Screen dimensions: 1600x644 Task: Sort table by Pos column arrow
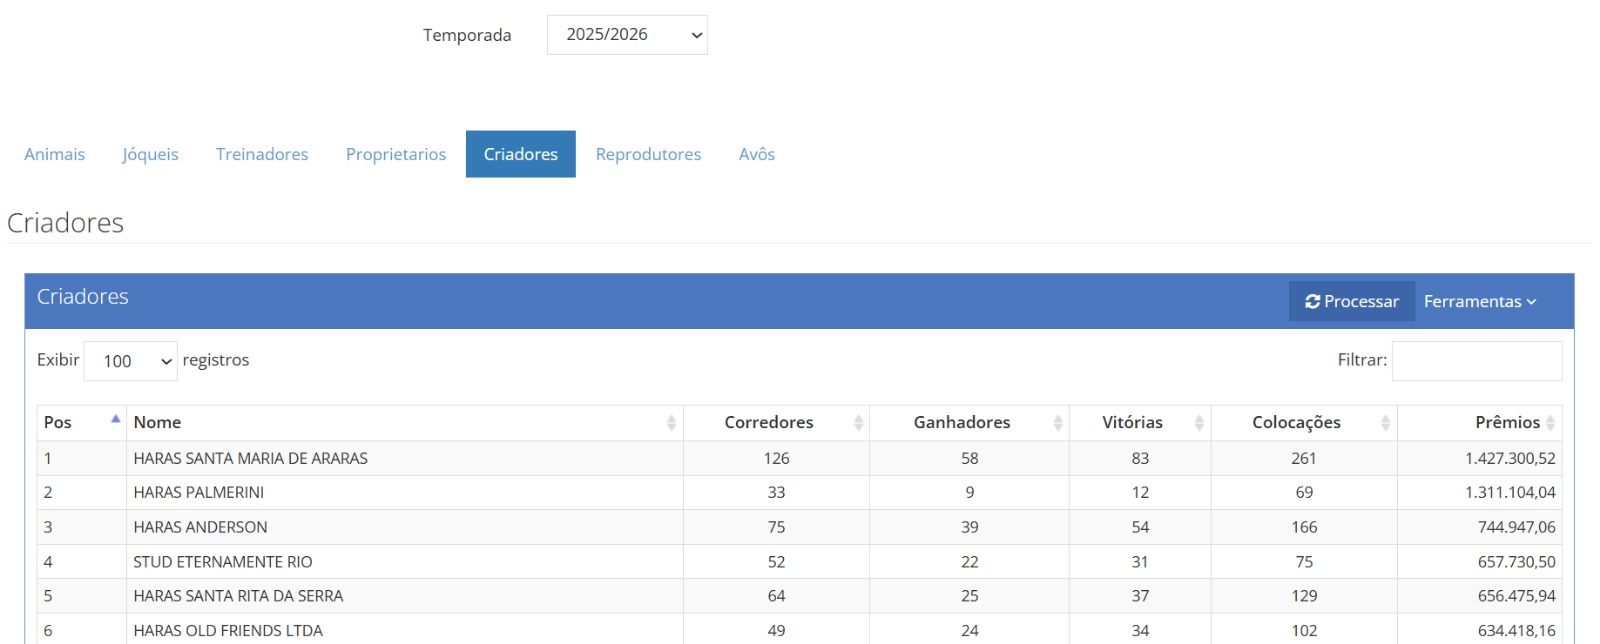tap(115, 420)
